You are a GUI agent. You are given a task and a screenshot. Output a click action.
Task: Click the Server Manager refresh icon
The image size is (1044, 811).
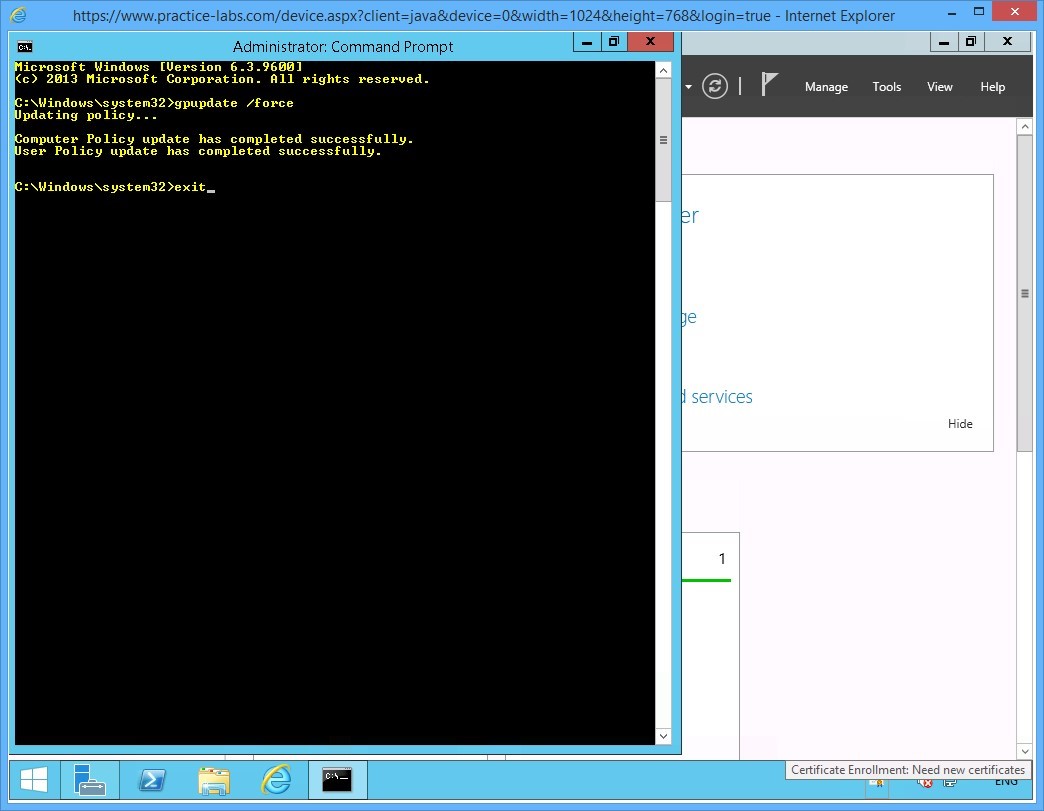point(715,86)
